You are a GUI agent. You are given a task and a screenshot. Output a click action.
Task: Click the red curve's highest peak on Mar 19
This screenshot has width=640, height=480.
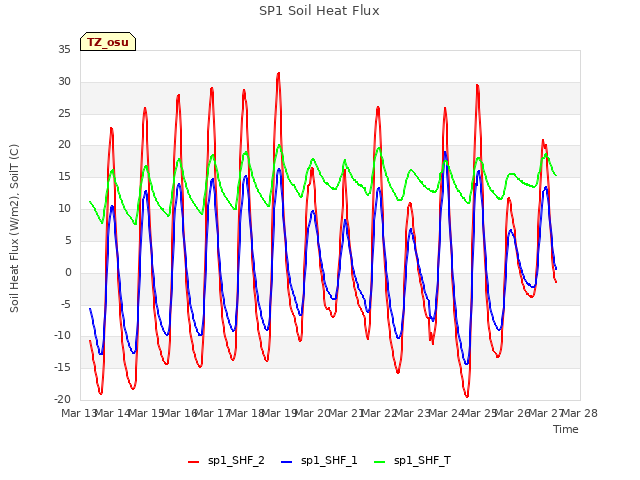(278, 73)
